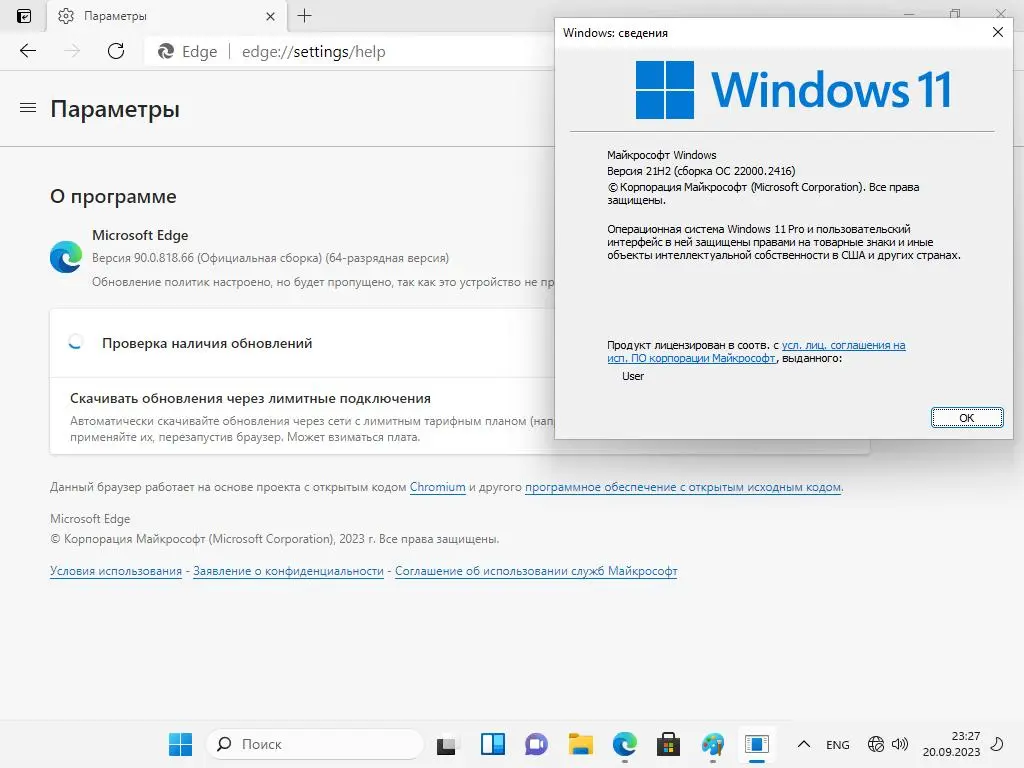Open Task View on the taskbar
The image size is (1024, 768).
pyautogui.click(x=447, y=744)
